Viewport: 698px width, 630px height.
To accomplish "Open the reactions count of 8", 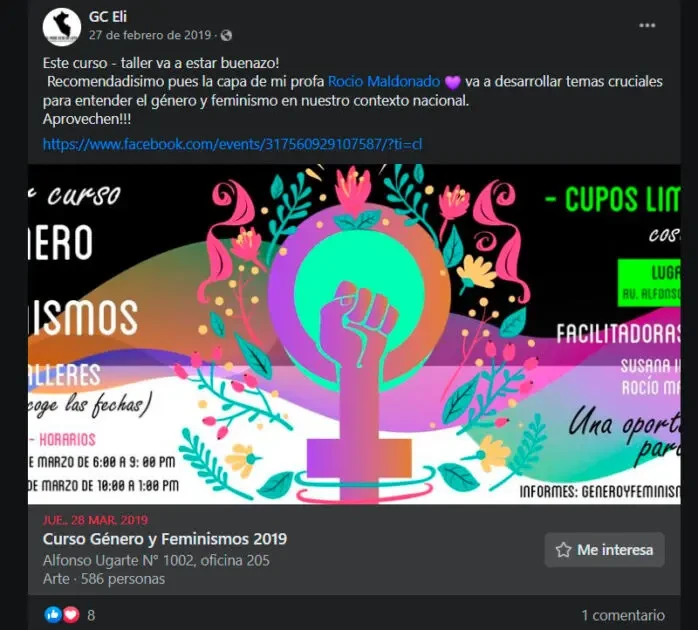I will [x=91, y=615].
